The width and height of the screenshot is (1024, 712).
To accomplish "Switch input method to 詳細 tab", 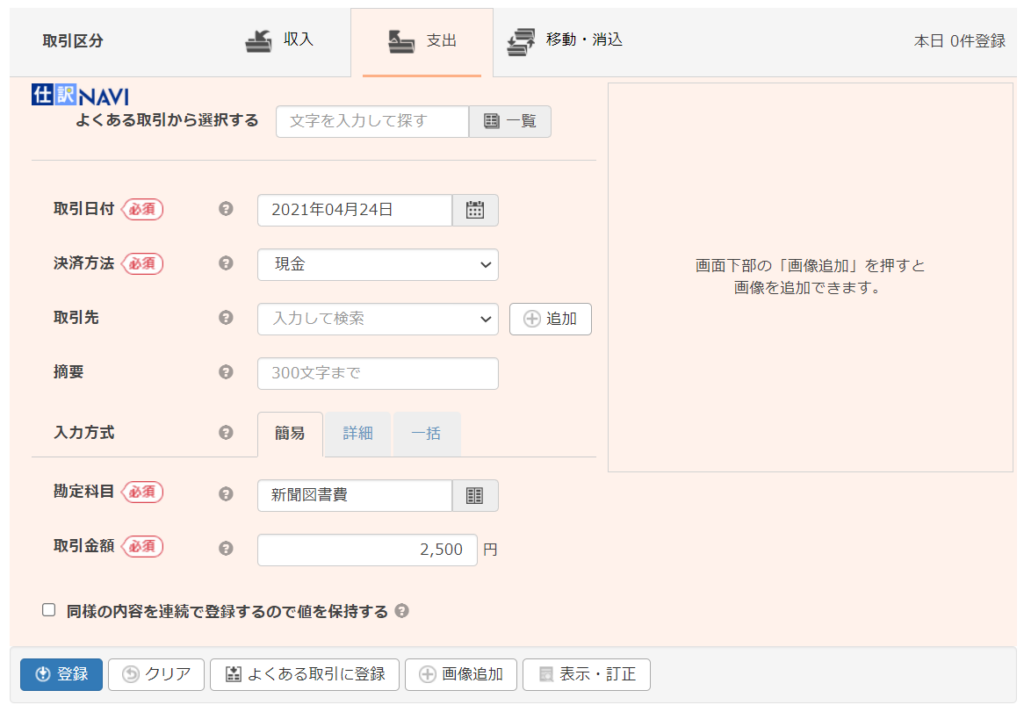I will pyautogui.click(x=358, y=434).
